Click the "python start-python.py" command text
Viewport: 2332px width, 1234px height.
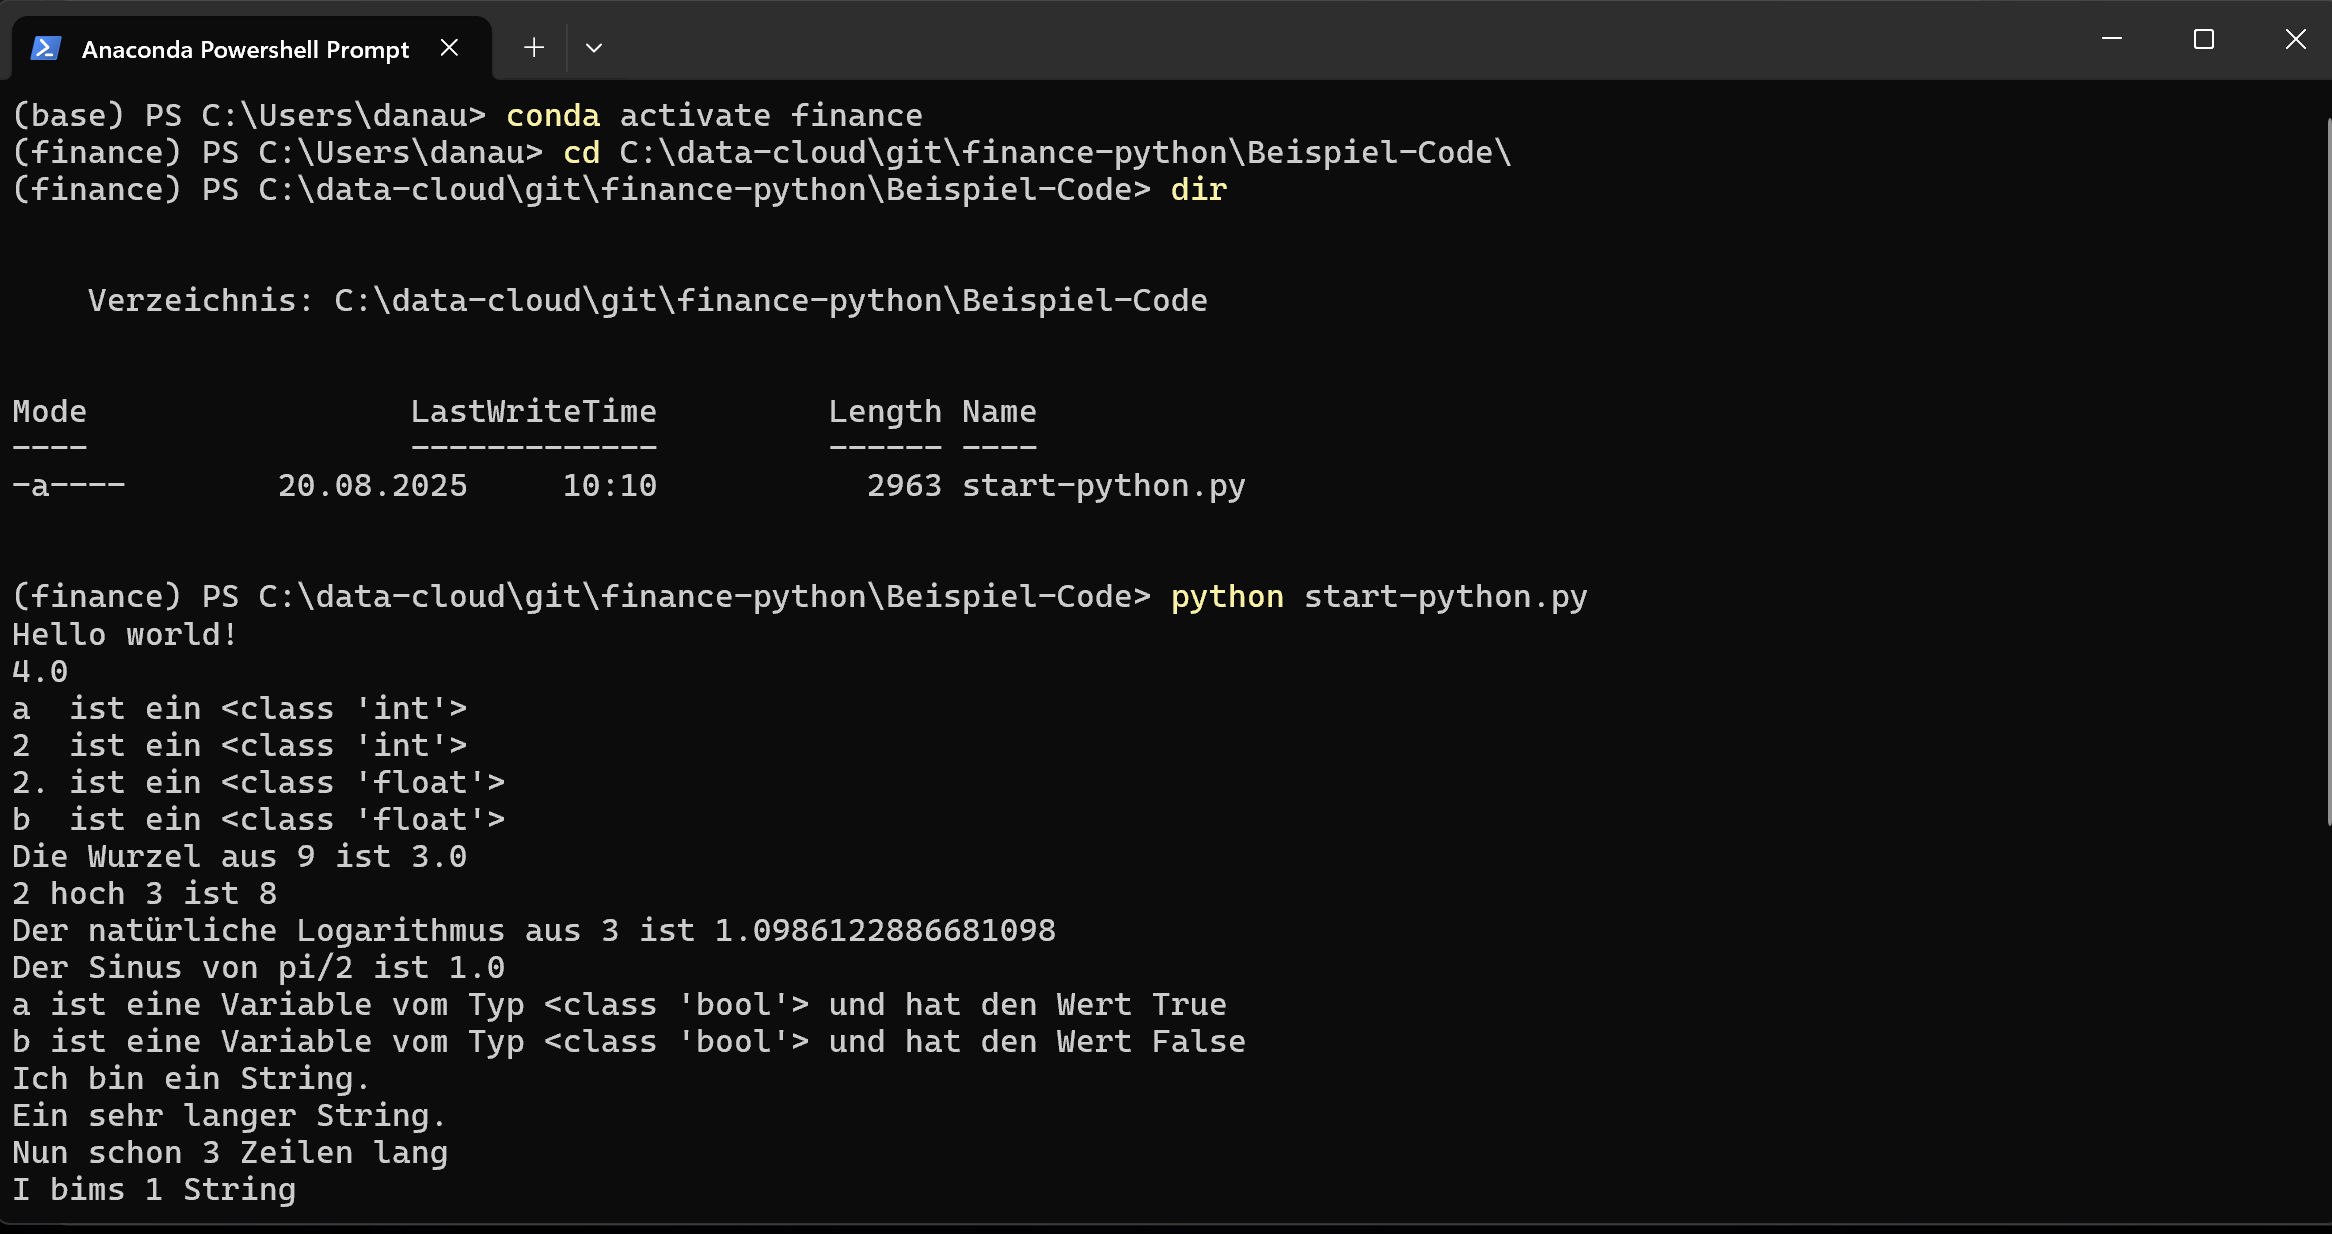click(x=1378, y=597)
